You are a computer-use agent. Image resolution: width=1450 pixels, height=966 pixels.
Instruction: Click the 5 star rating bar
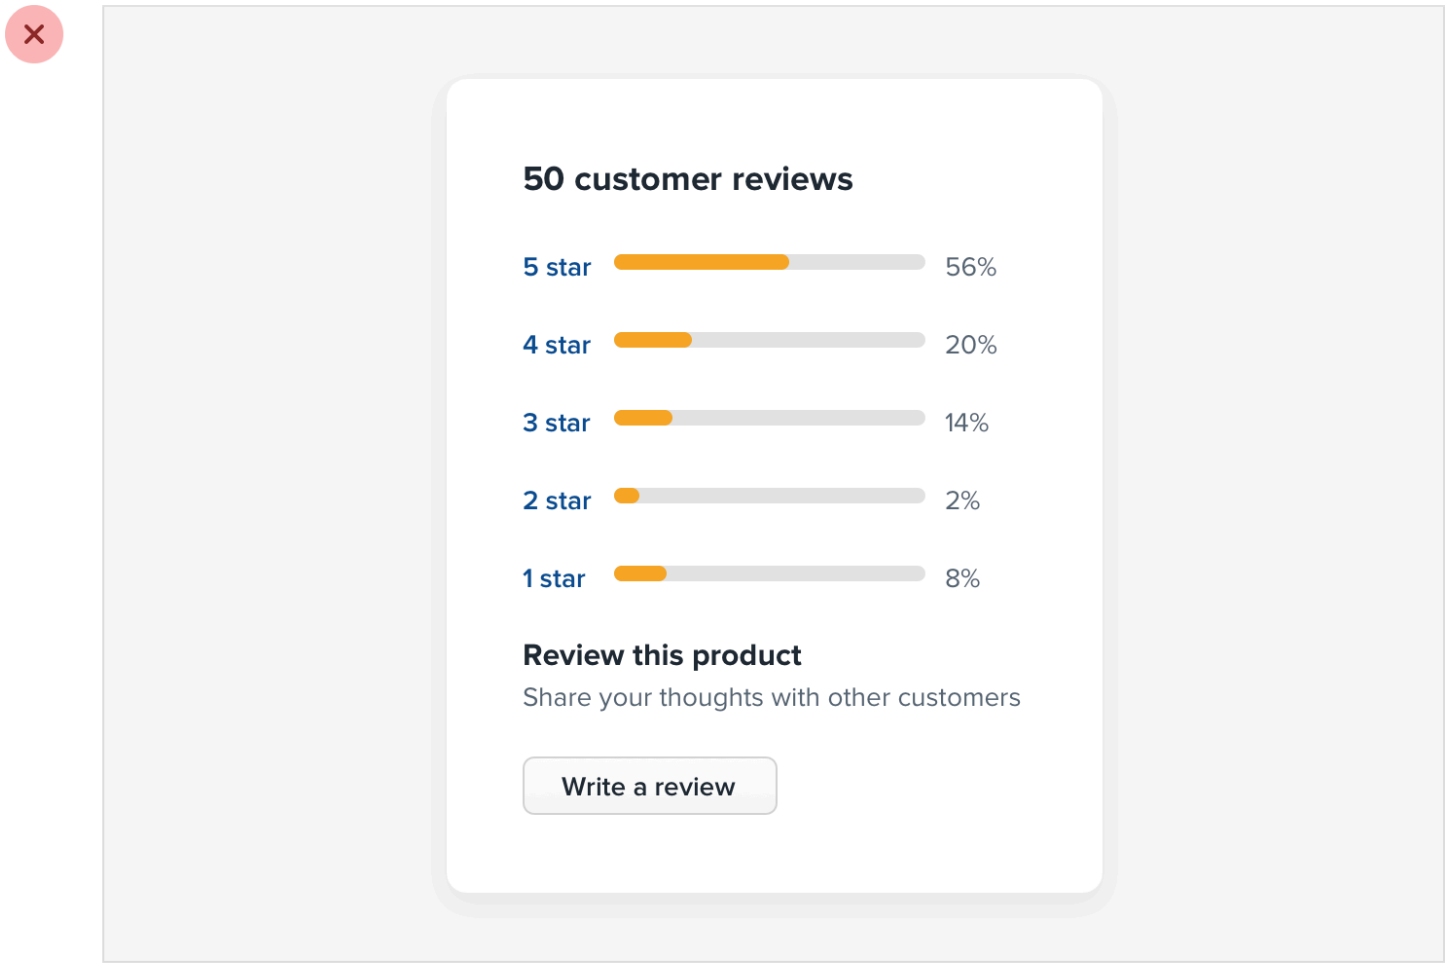coord(768,262)
